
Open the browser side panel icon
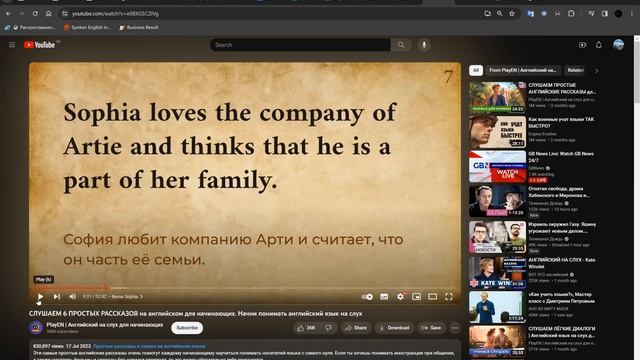(604, 13)
